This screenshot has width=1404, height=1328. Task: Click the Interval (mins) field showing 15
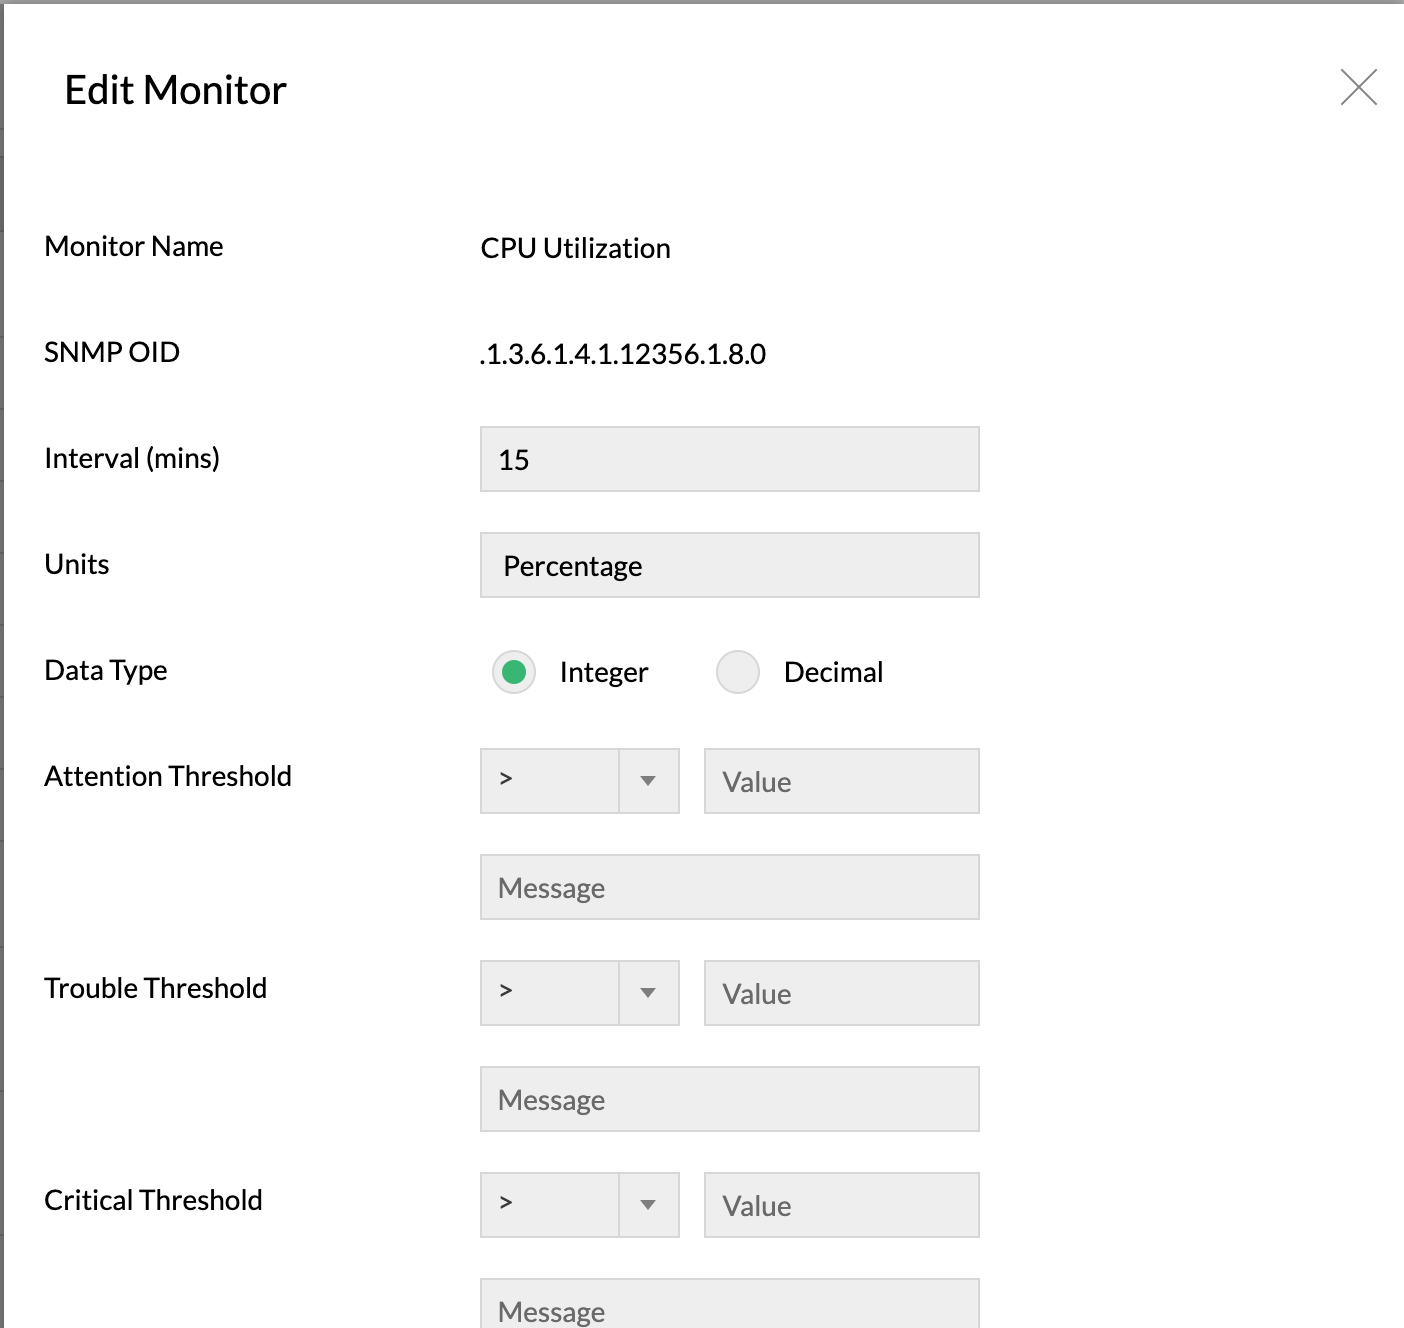coord(730,459)
